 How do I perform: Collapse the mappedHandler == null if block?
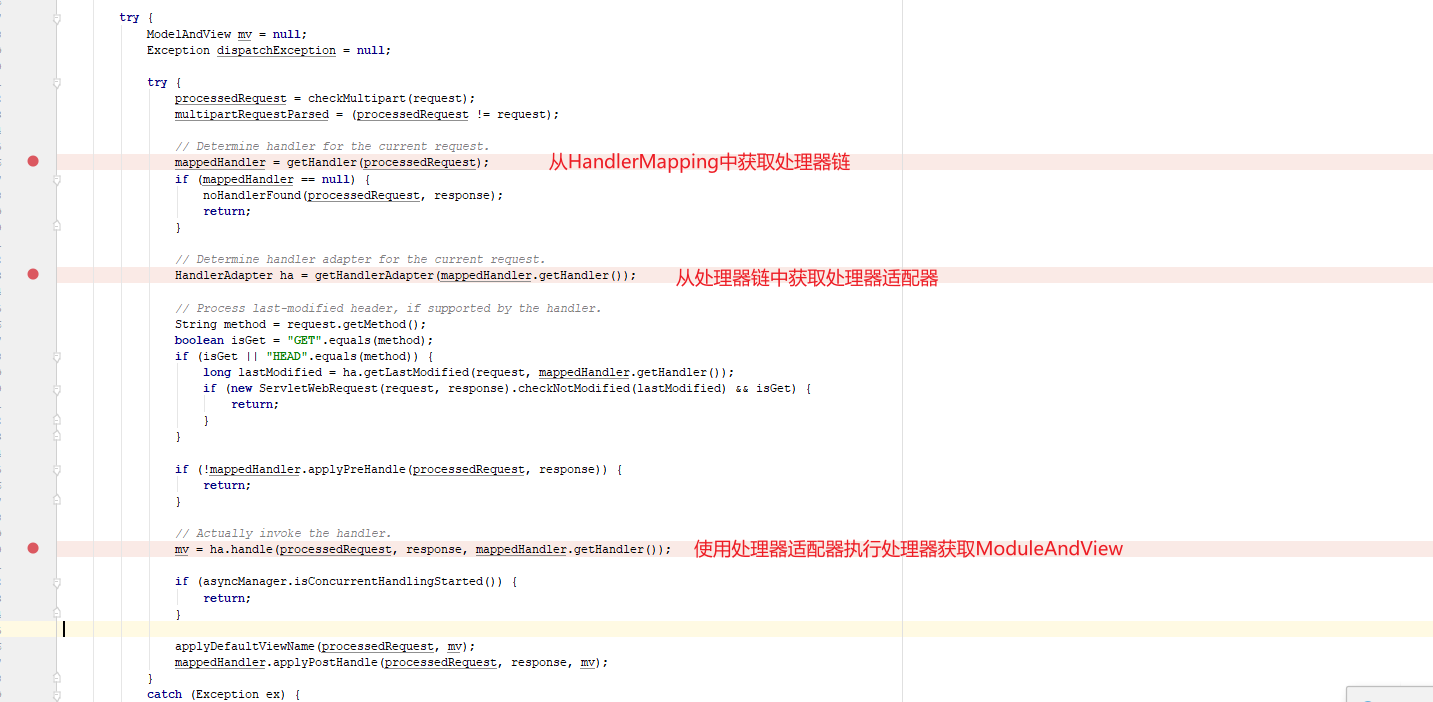click(57, 180)
